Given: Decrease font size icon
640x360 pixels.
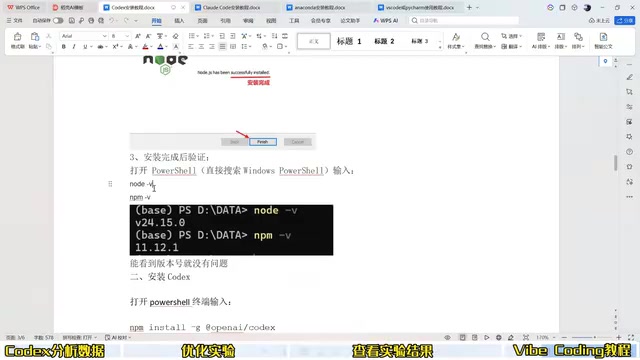Looking at the screenshot, I should click(148, 36).
